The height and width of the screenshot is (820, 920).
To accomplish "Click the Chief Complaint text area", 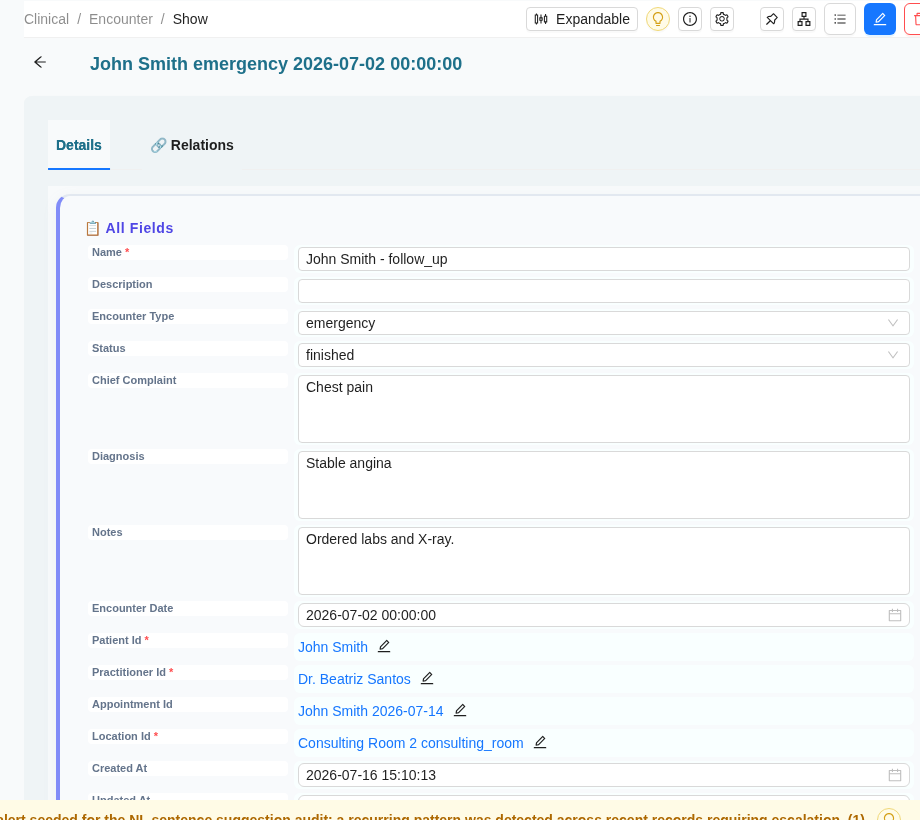I will tap(604, 409).
